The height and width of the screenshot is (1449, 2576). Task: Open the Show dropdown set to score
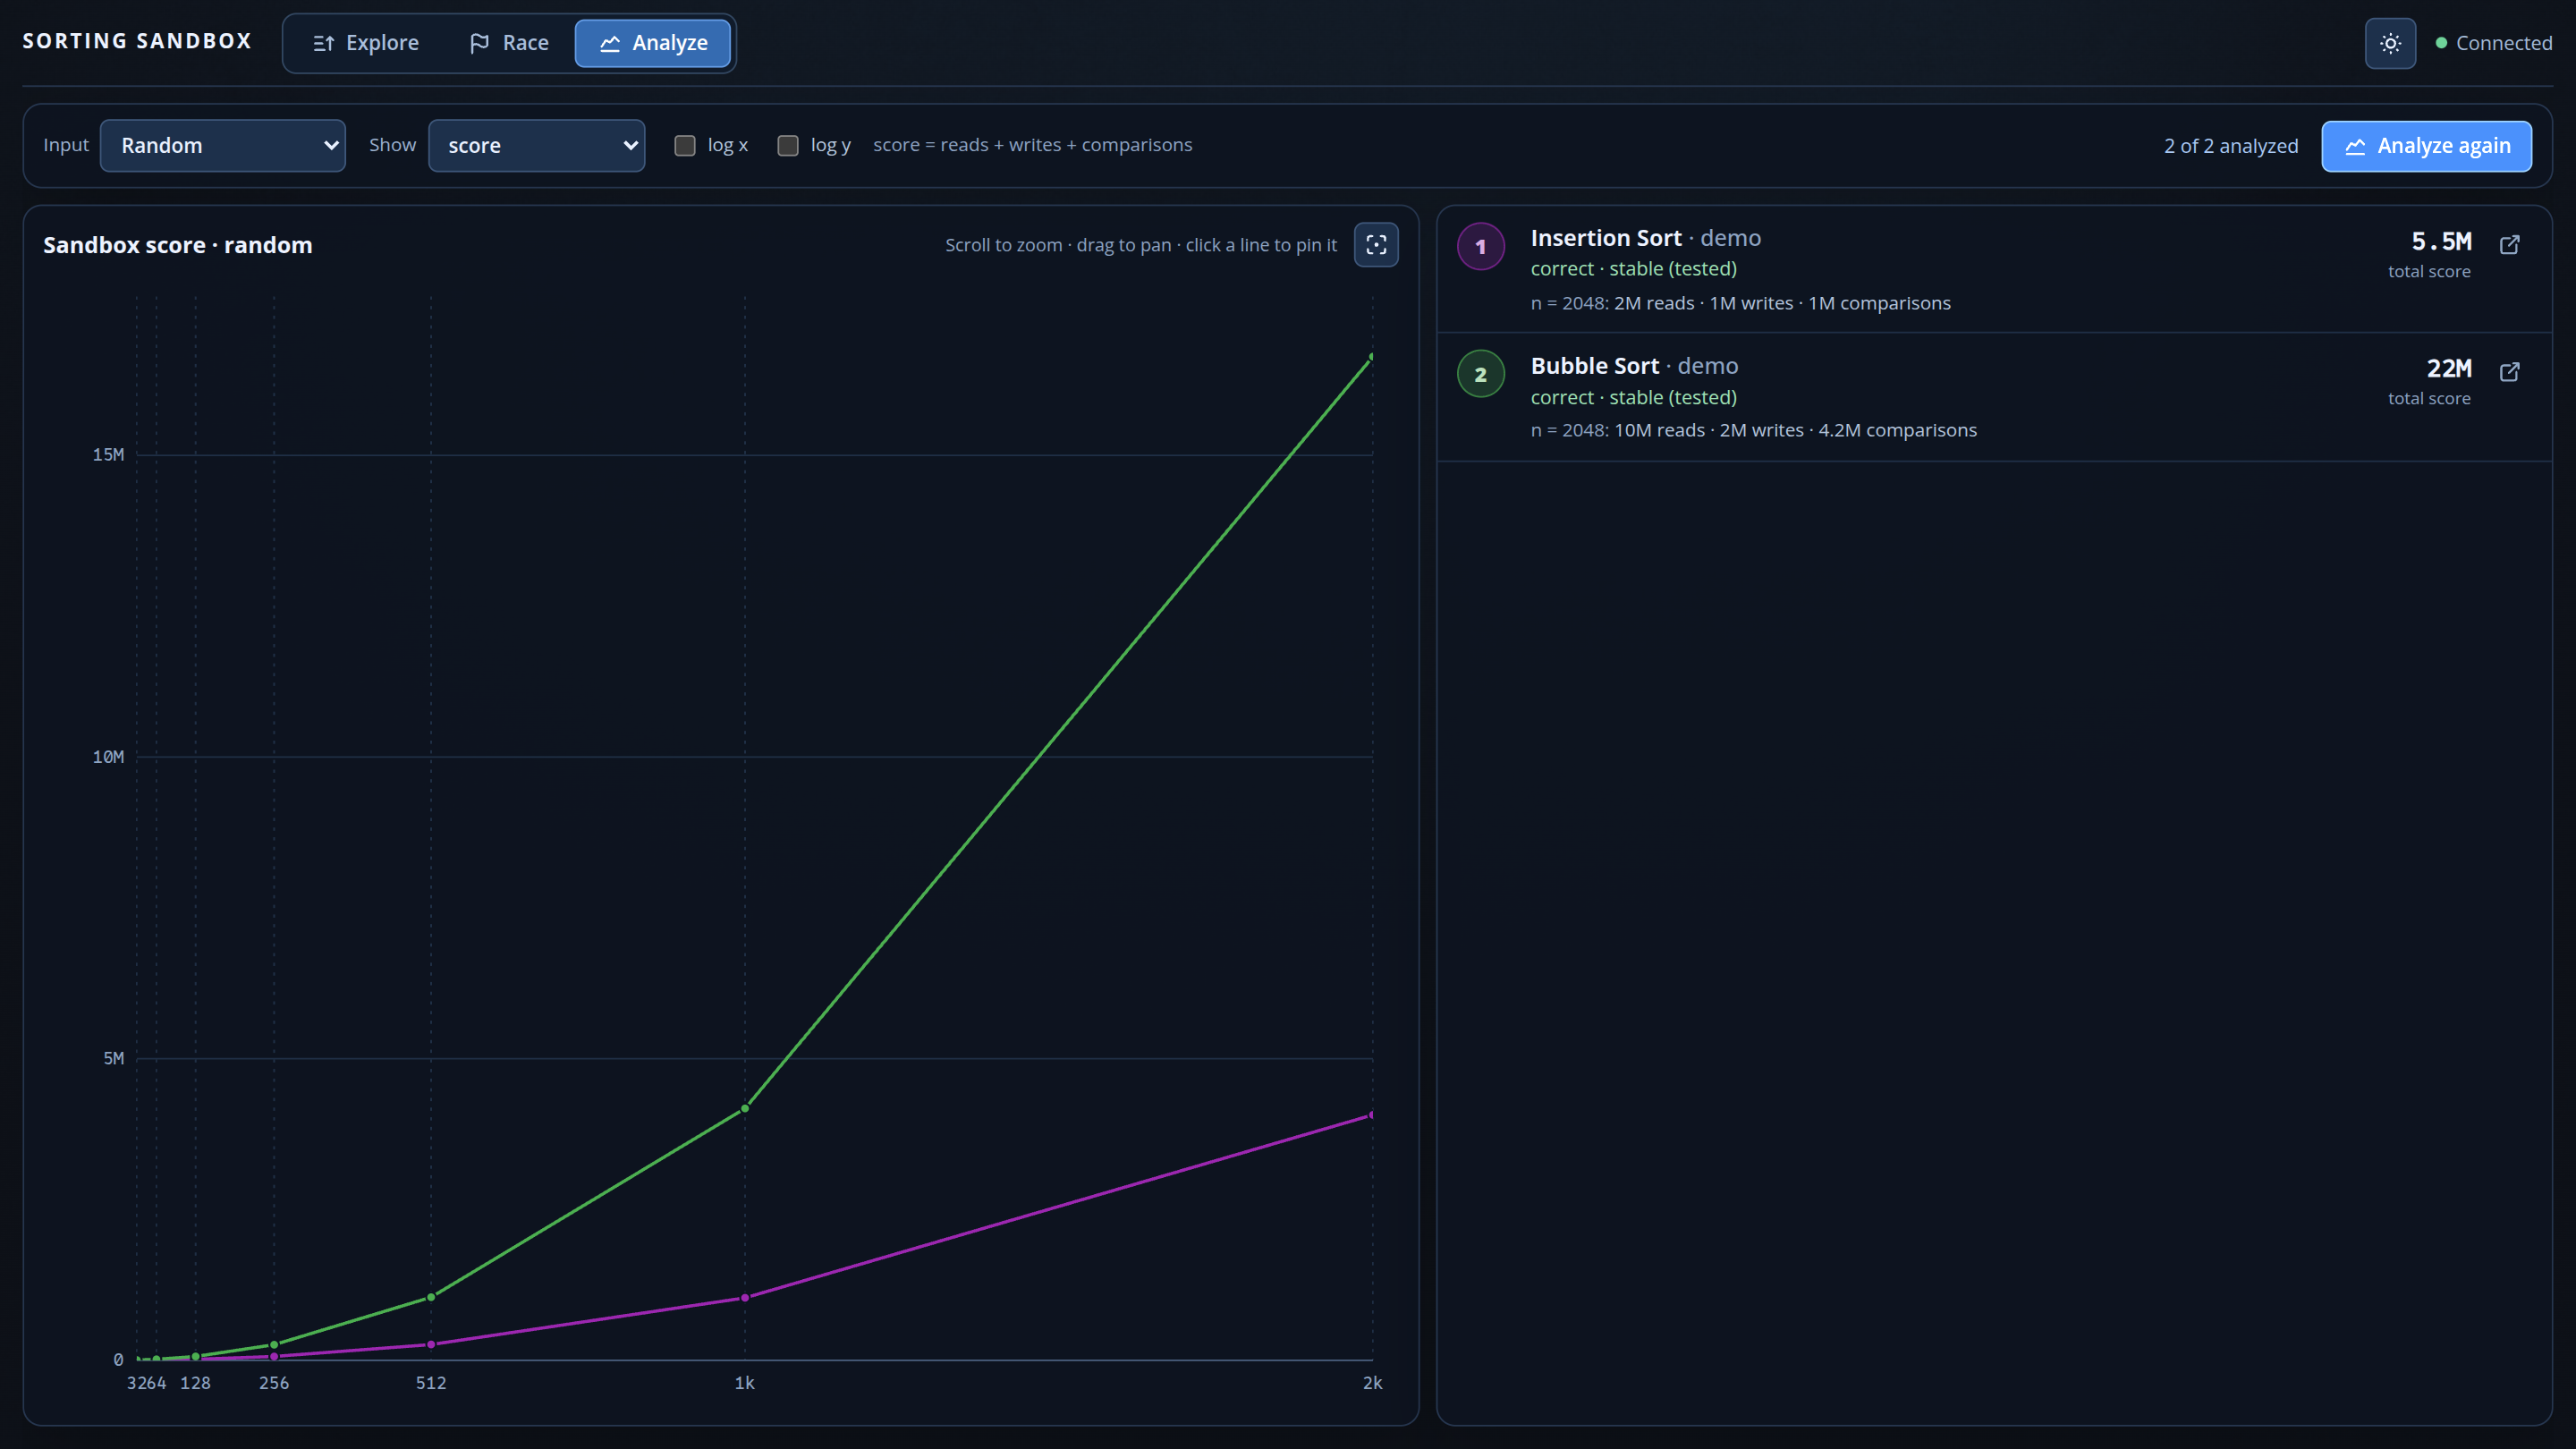[x=537, y=146]
